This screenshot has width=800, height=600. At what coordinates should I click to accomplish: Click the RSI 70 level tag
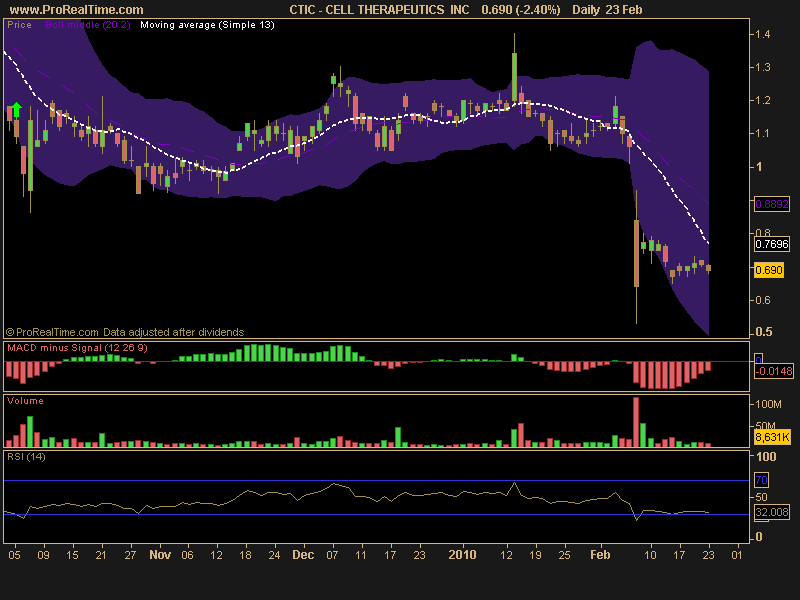point(761,480)
